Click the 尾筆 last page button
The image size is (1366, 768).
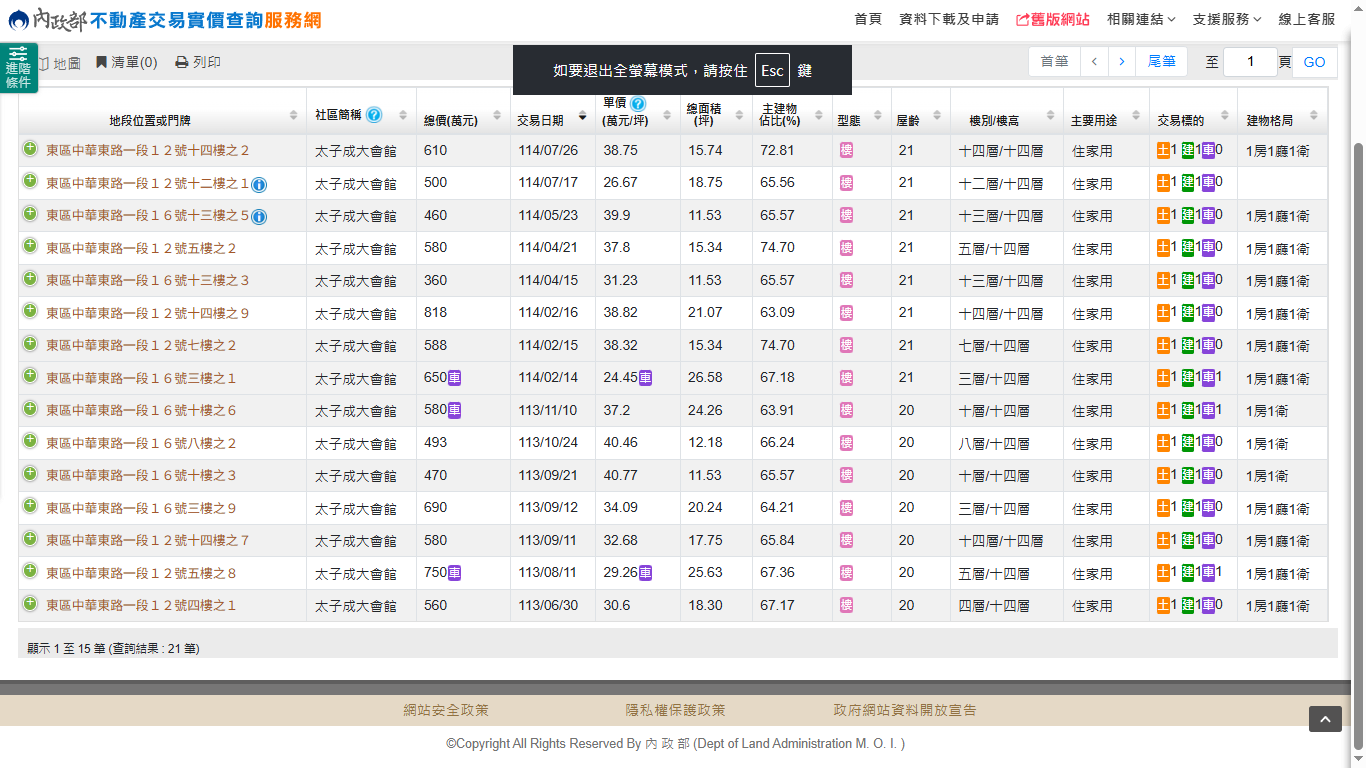tap(1161, 62)
